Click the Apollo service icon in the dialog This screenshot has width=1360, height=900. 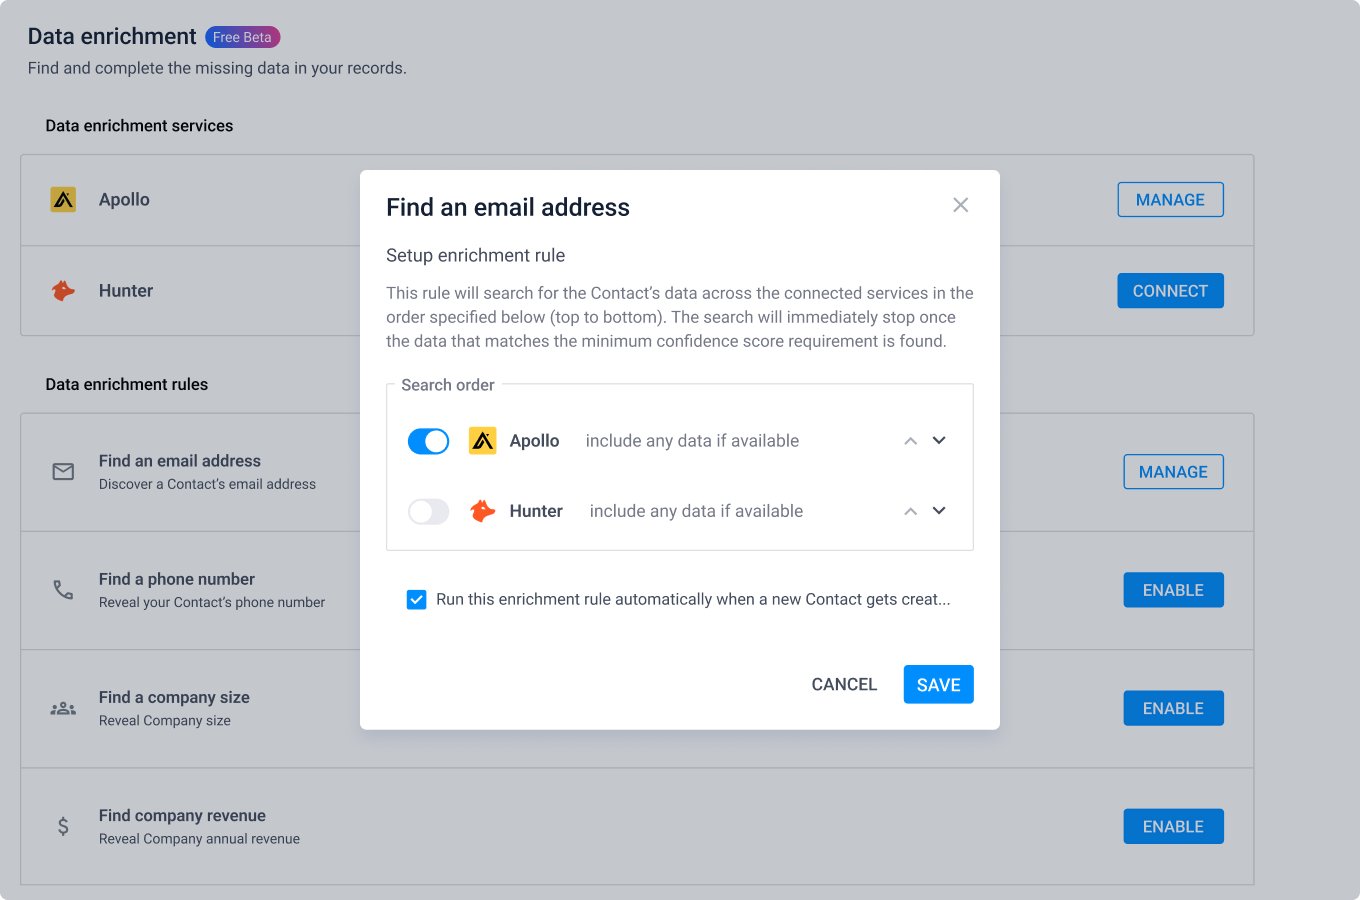482,440
